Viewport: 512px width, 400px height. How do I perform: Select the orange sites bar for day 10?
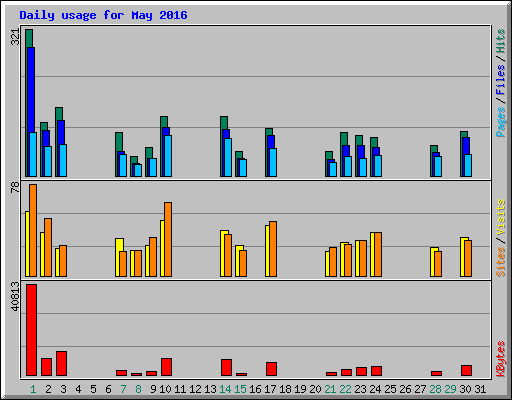(168, 239)
